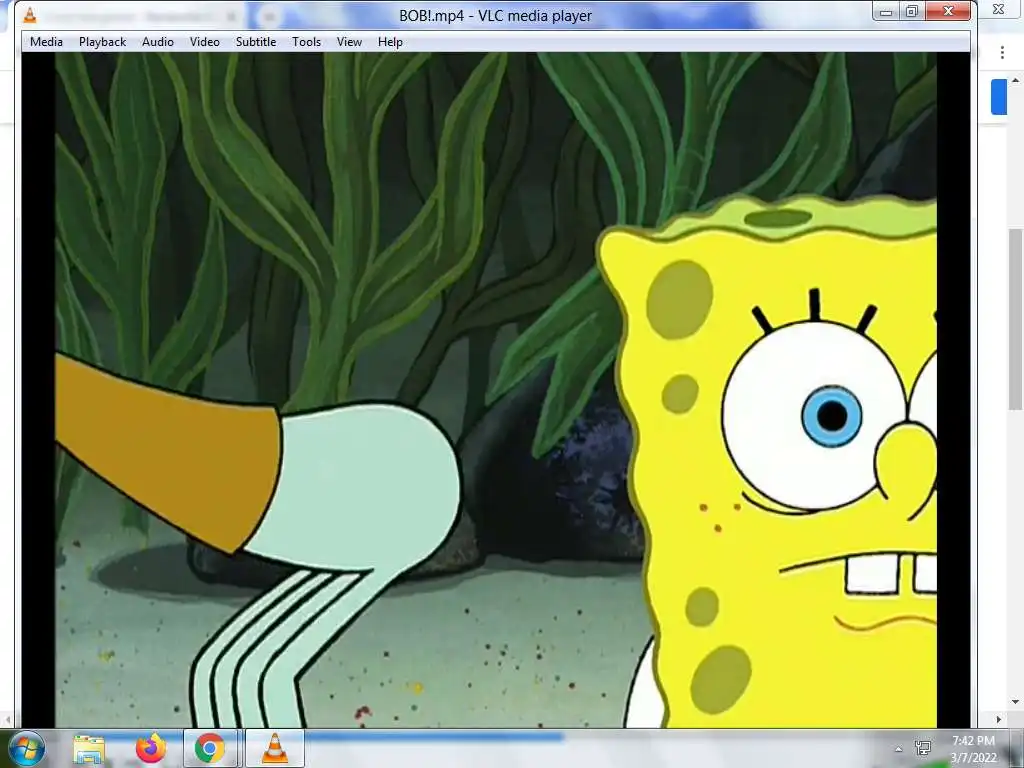Screen dimensions: 1024x768
Task: Open the Video menu
Action: coord(204,42)
